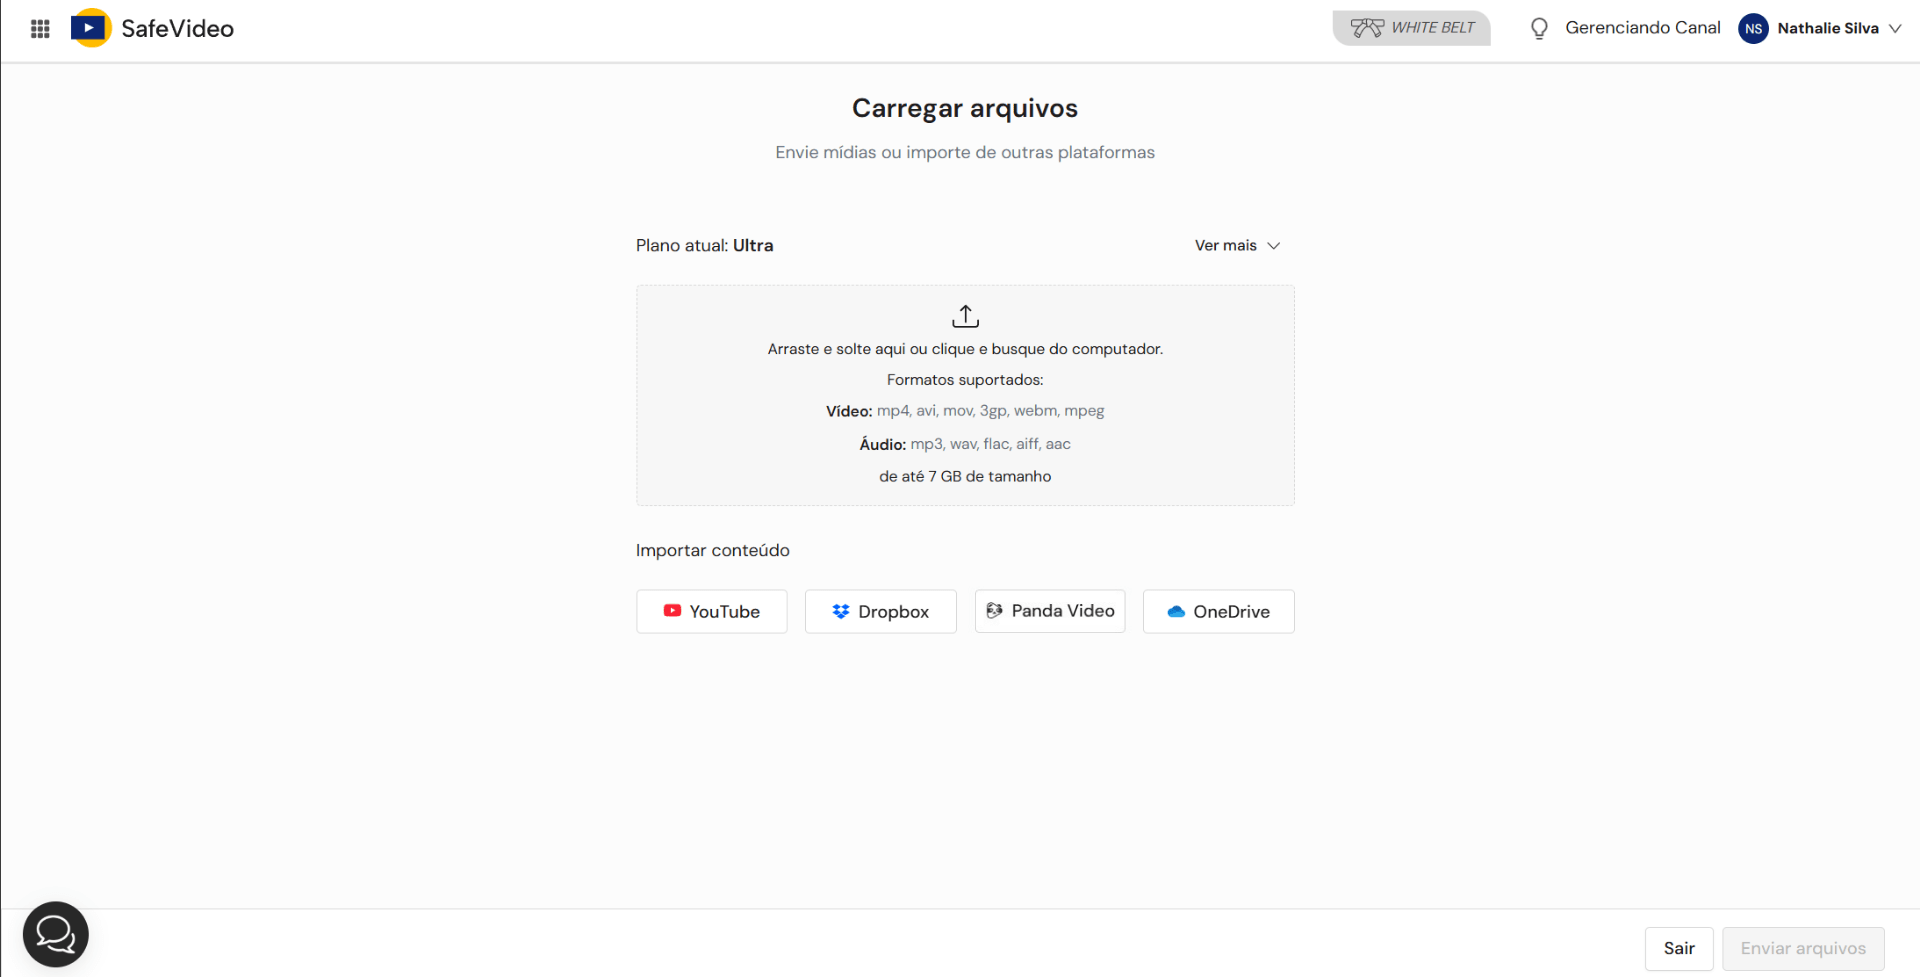
Task: Click the Sair button
Action: pyautogui.click(x=1679, y=949)
